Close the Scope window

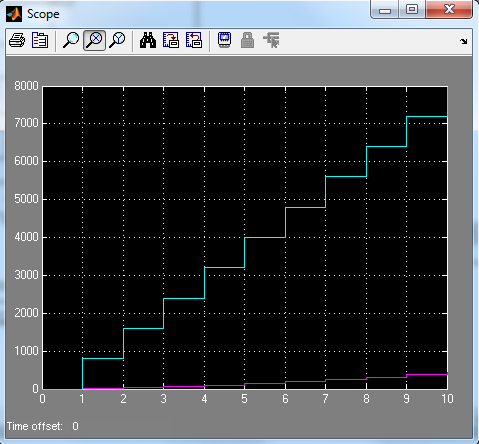[x=449, y=9]
